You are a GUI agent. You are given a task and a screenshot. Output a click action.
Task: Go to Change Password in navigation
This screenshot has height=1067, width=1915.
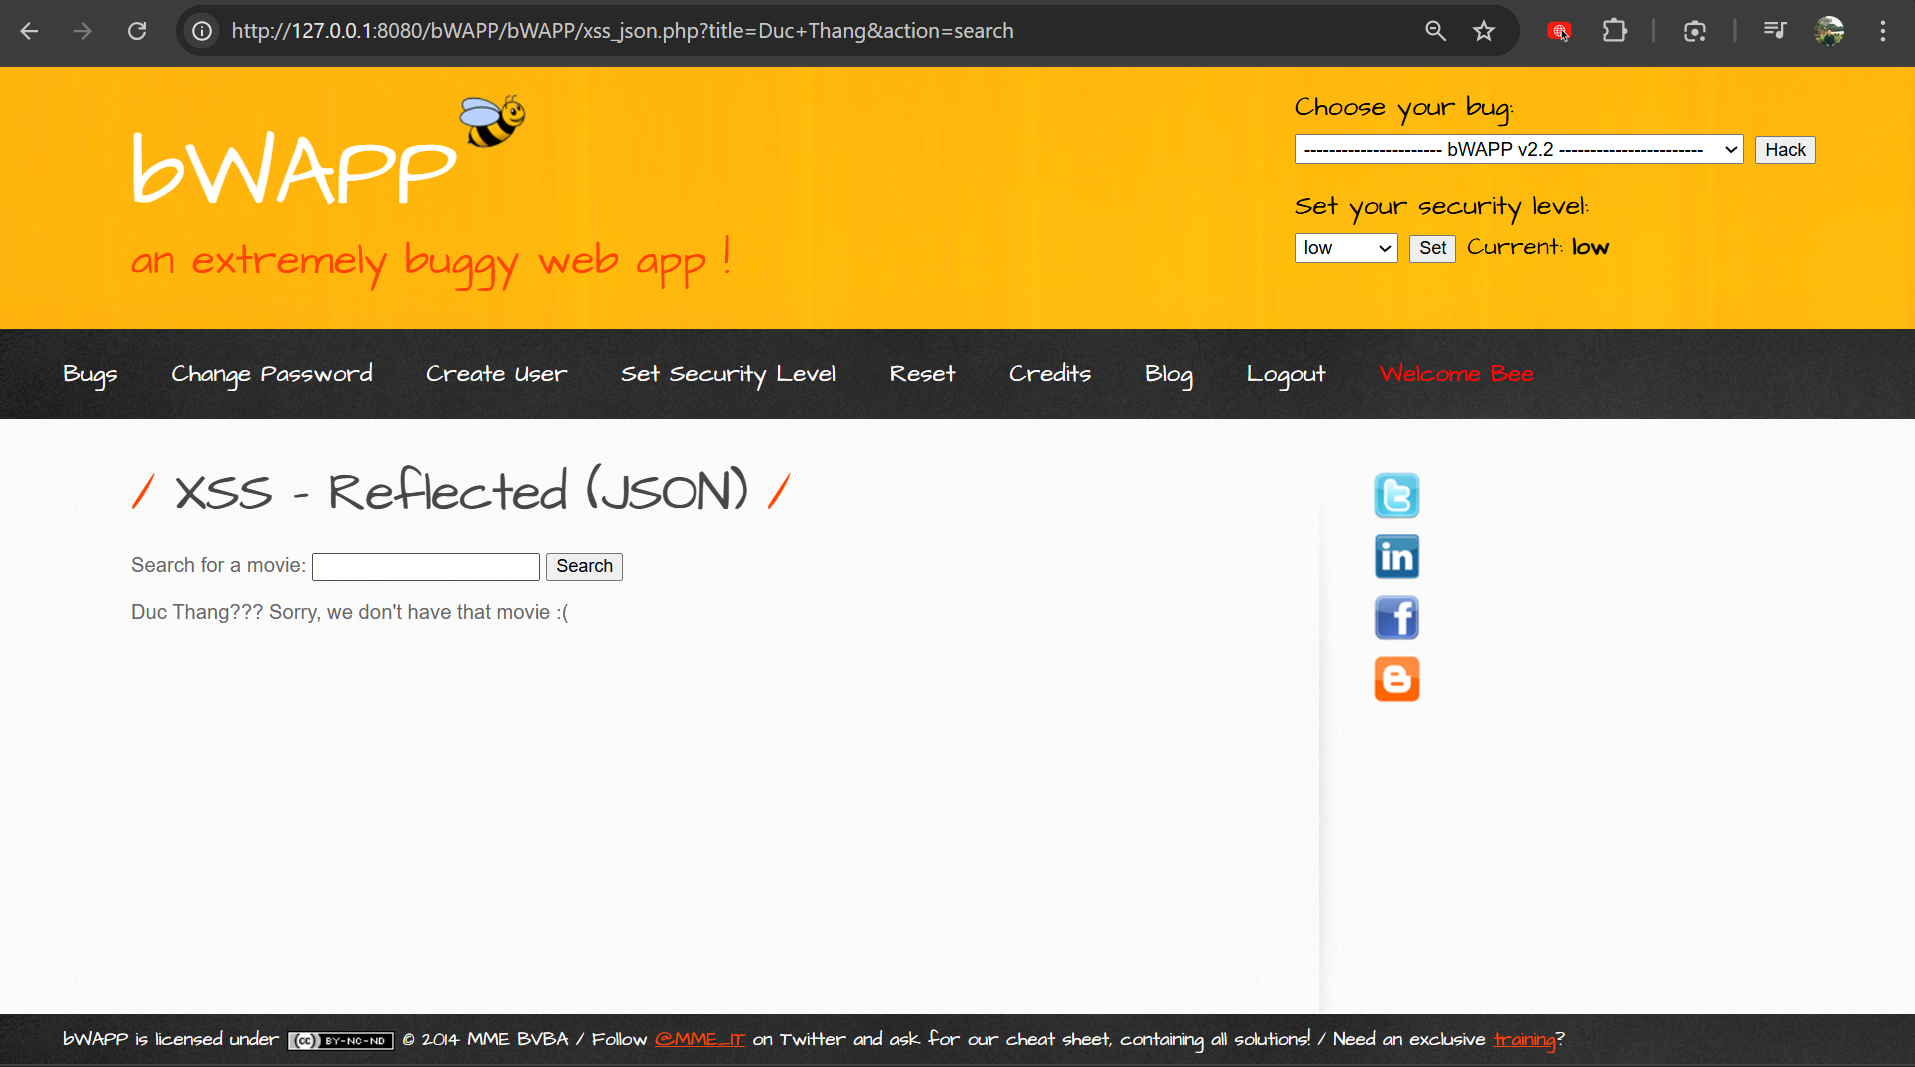click(271, 374)
